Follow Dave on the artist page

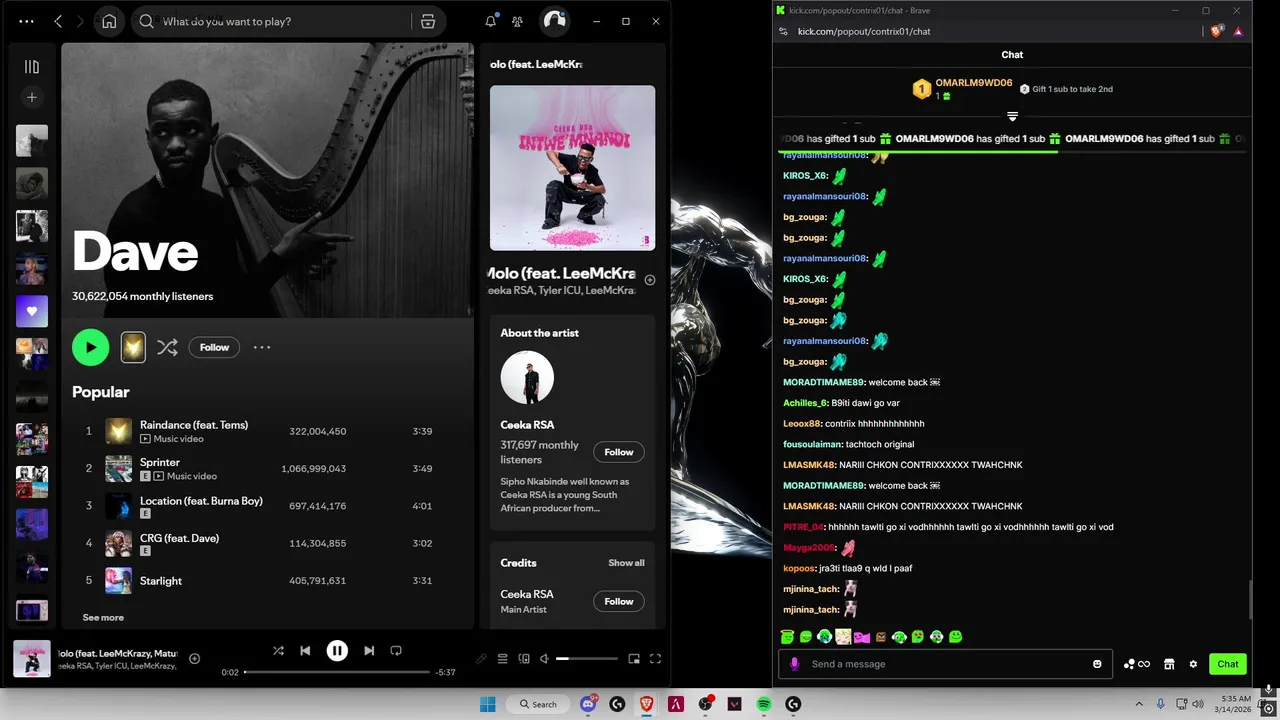pyautogui.click(x=214, y=347)
